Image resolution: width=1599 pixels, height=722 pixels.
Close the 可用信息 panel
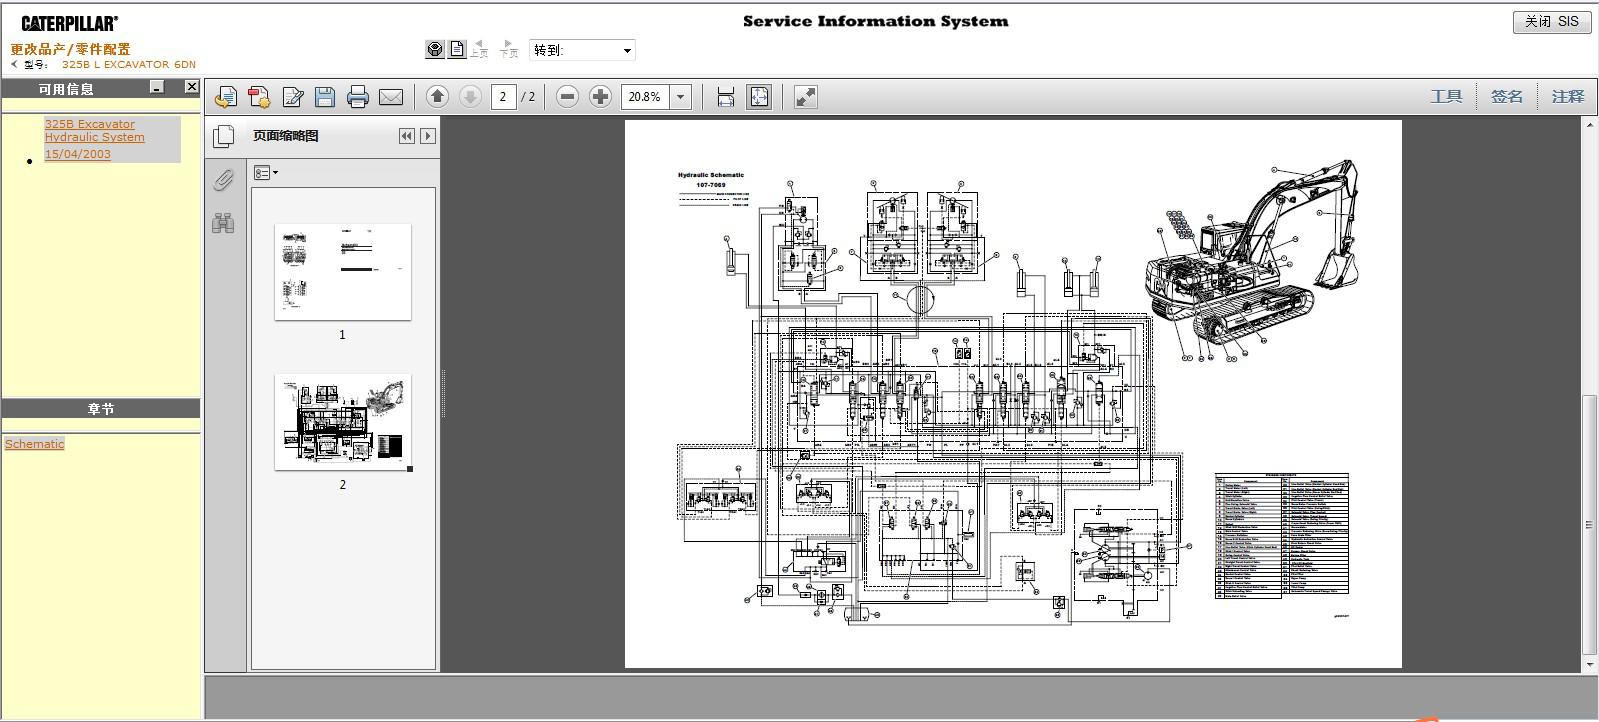click(192, 87)
